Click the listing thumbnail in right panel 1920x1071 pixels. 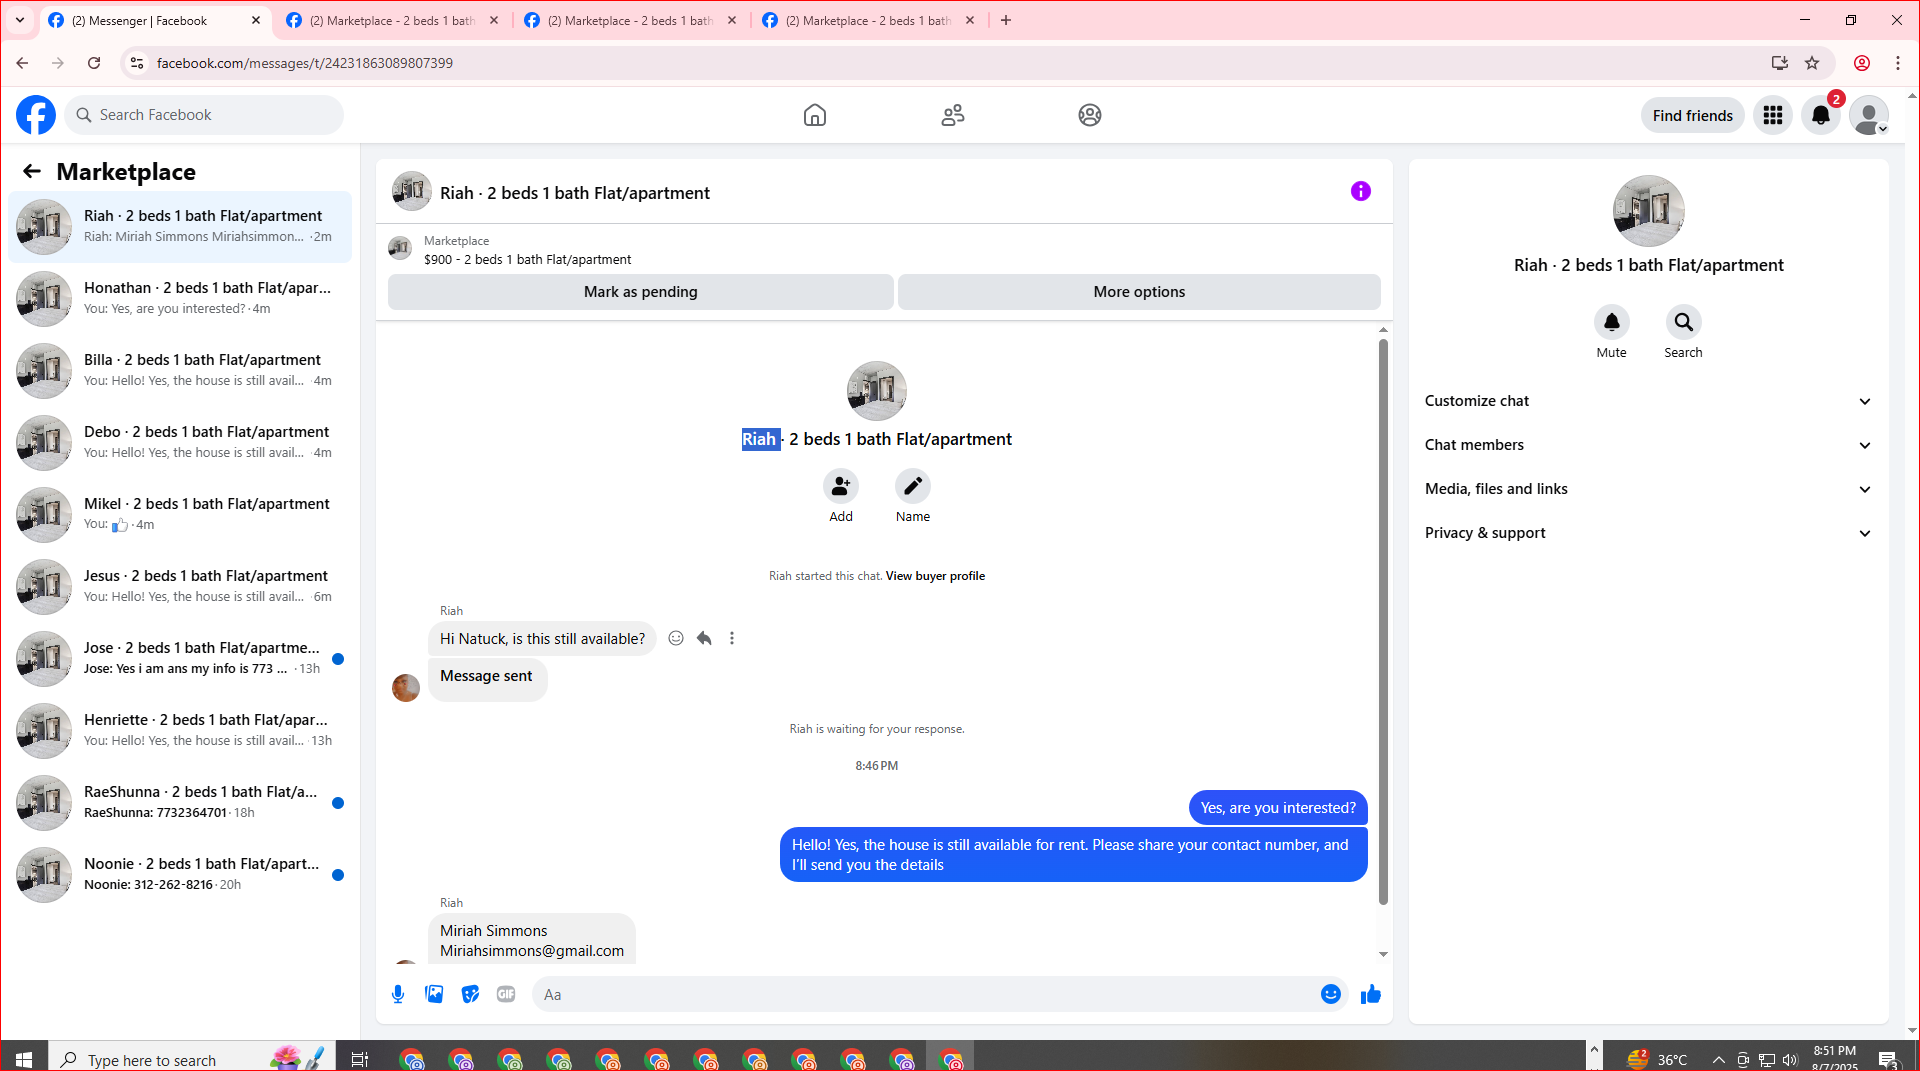click(1649, 211)
